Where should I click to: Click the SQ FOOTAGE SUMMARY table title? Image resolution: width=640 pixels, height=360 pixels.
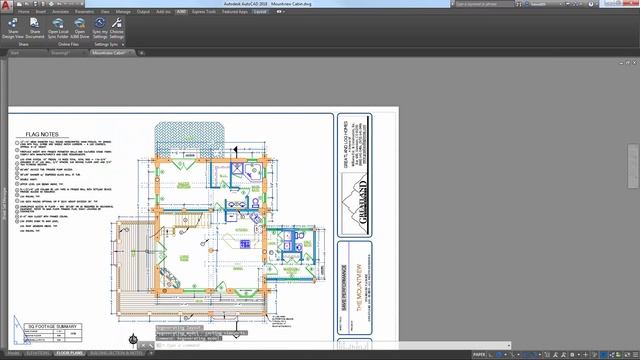[x=53, y=327]
